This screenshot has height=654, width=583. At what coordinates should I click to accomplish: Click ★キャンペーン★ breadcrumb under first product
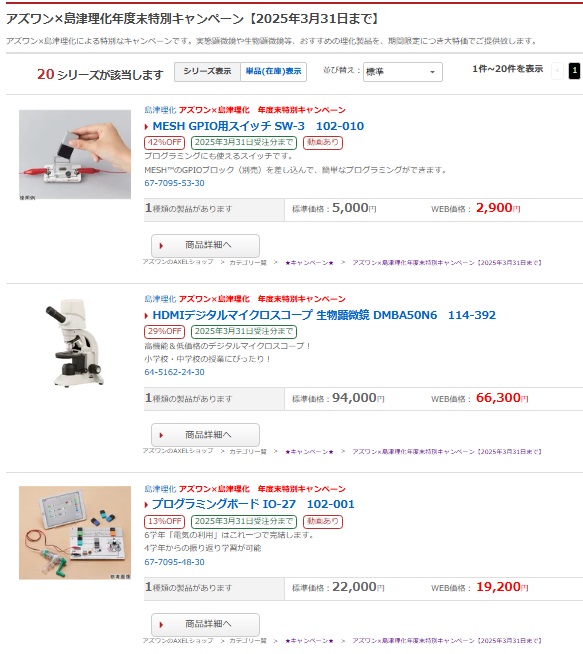309,263
